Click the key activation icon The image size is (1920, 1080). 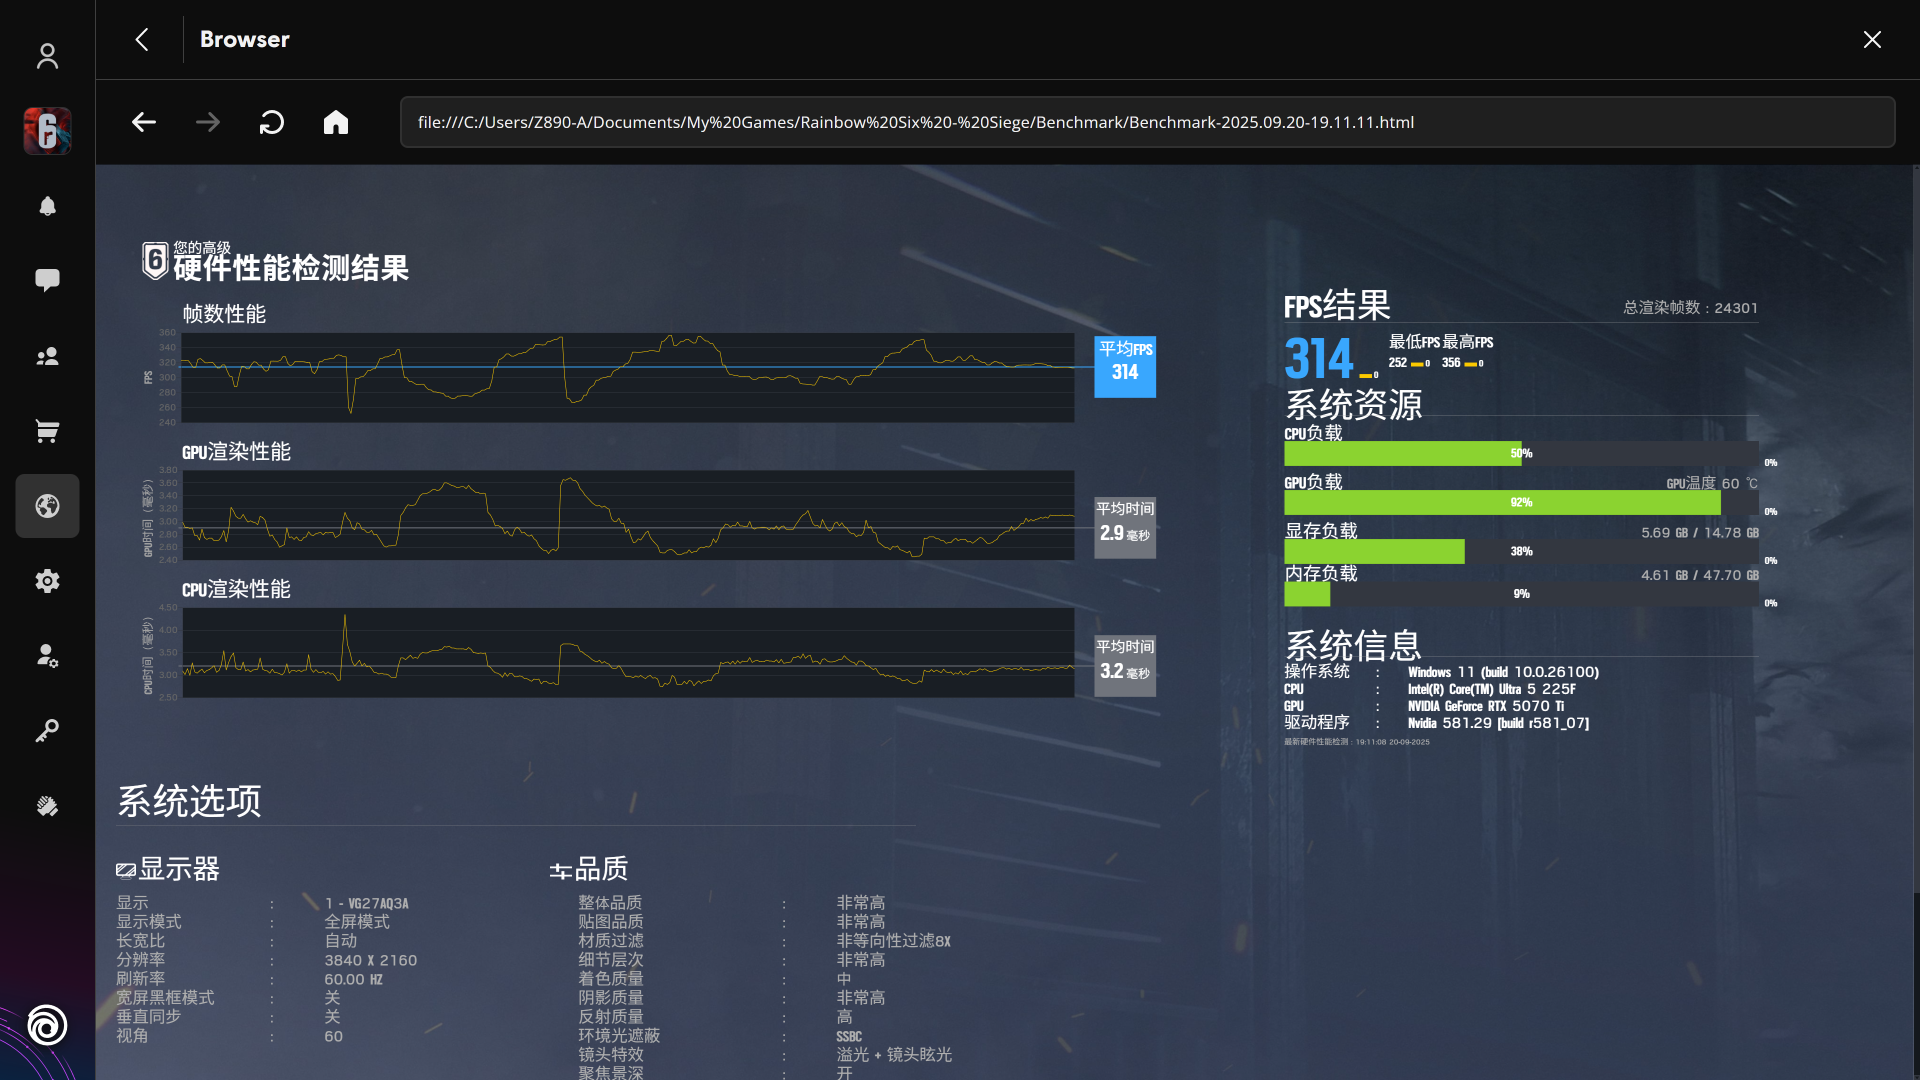47,731
